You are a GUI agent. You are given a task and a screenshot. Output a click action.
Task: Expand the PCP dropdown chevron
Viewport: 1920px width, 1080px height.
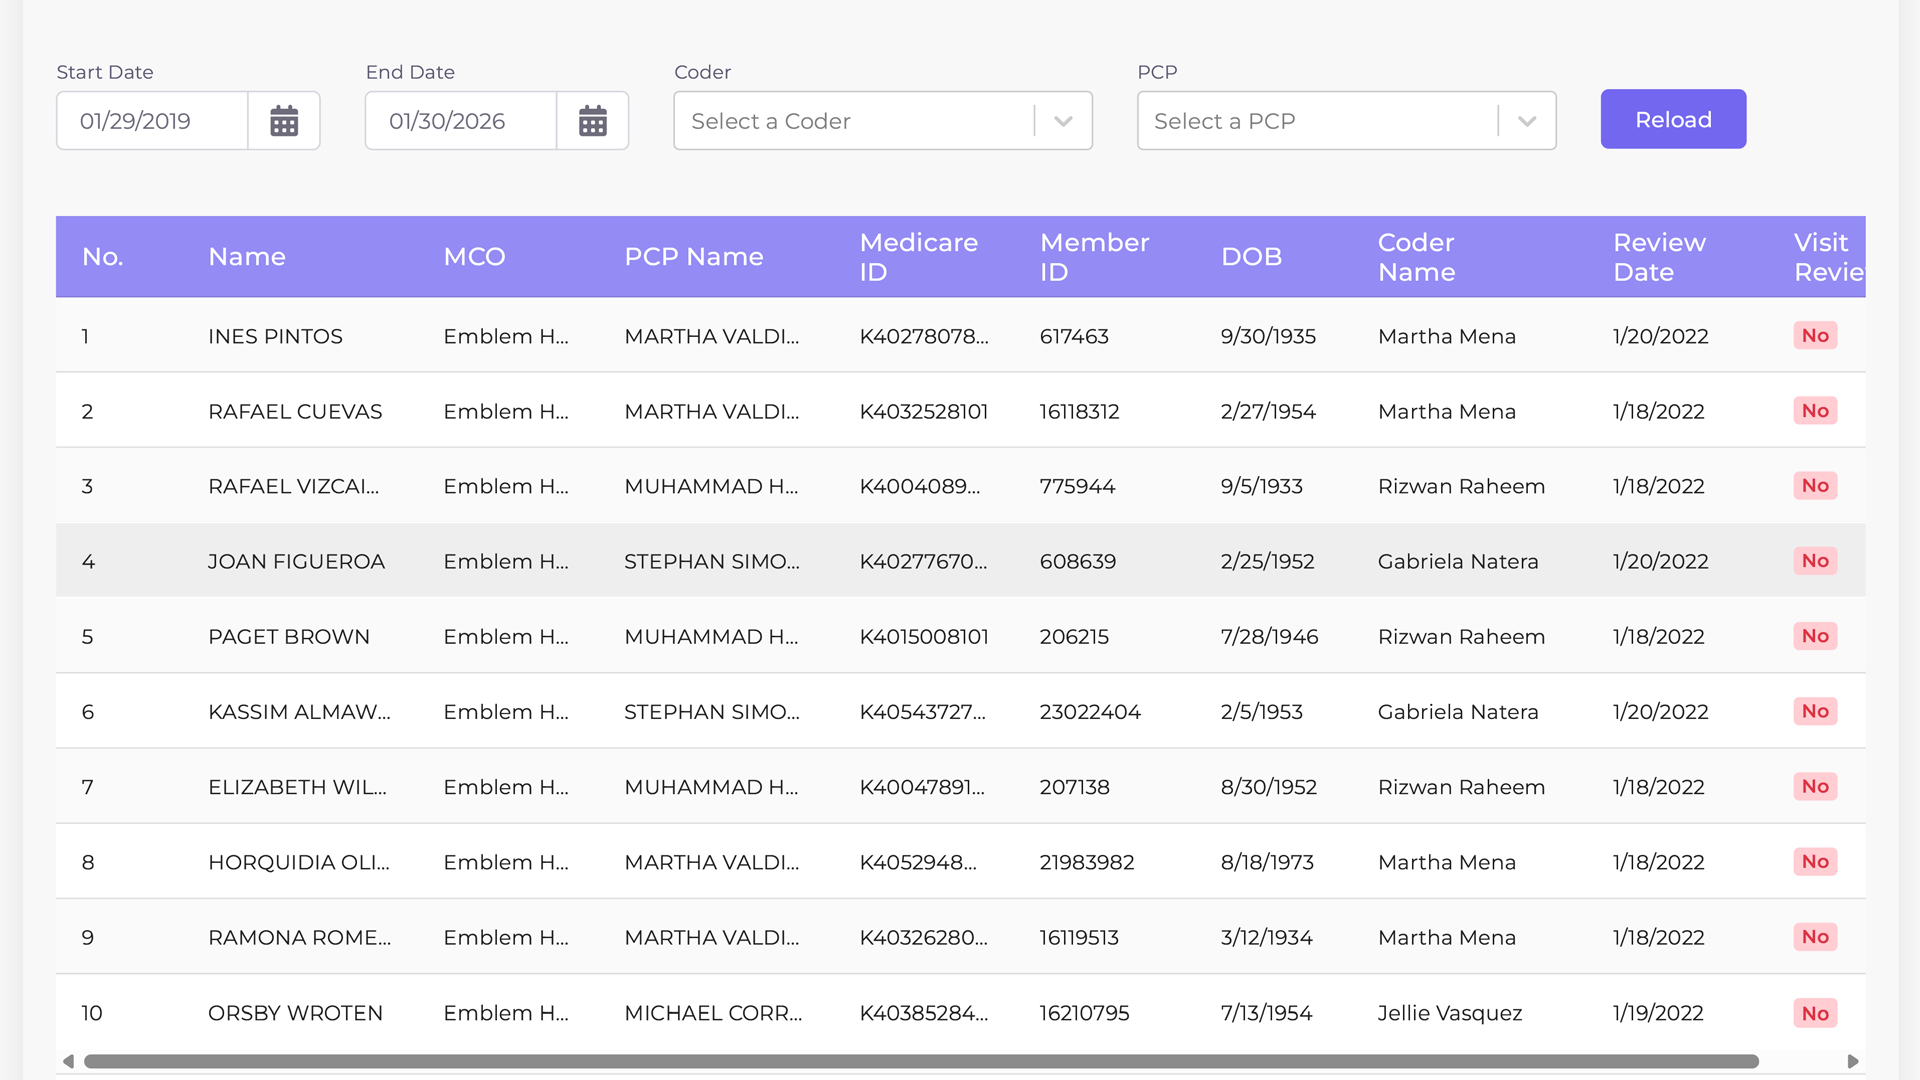pos(1526,121)
